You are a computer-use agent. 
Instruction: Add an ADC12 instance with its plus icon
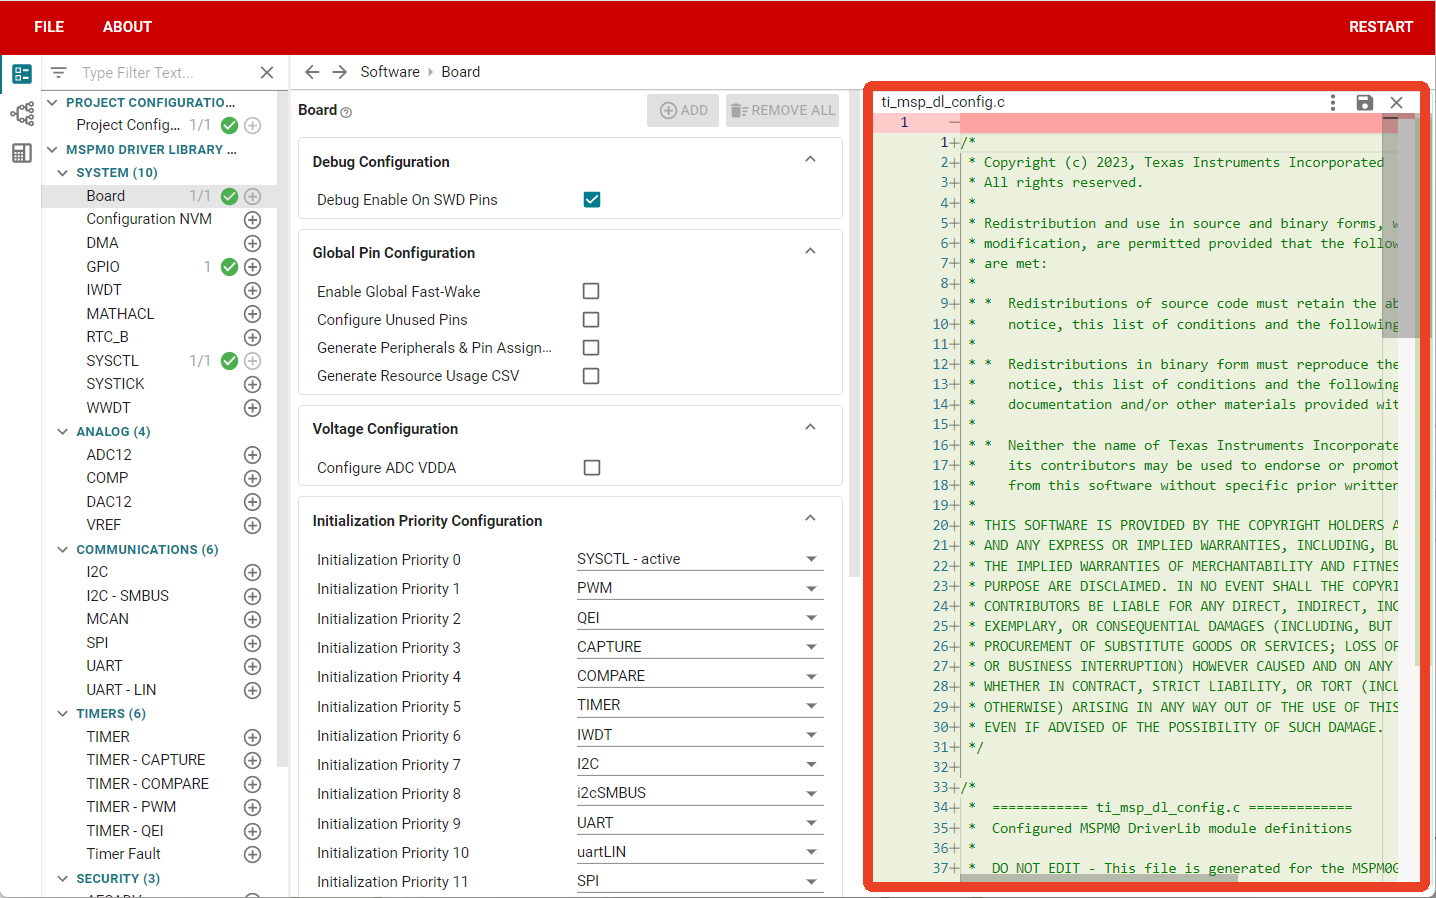(252, 455)
